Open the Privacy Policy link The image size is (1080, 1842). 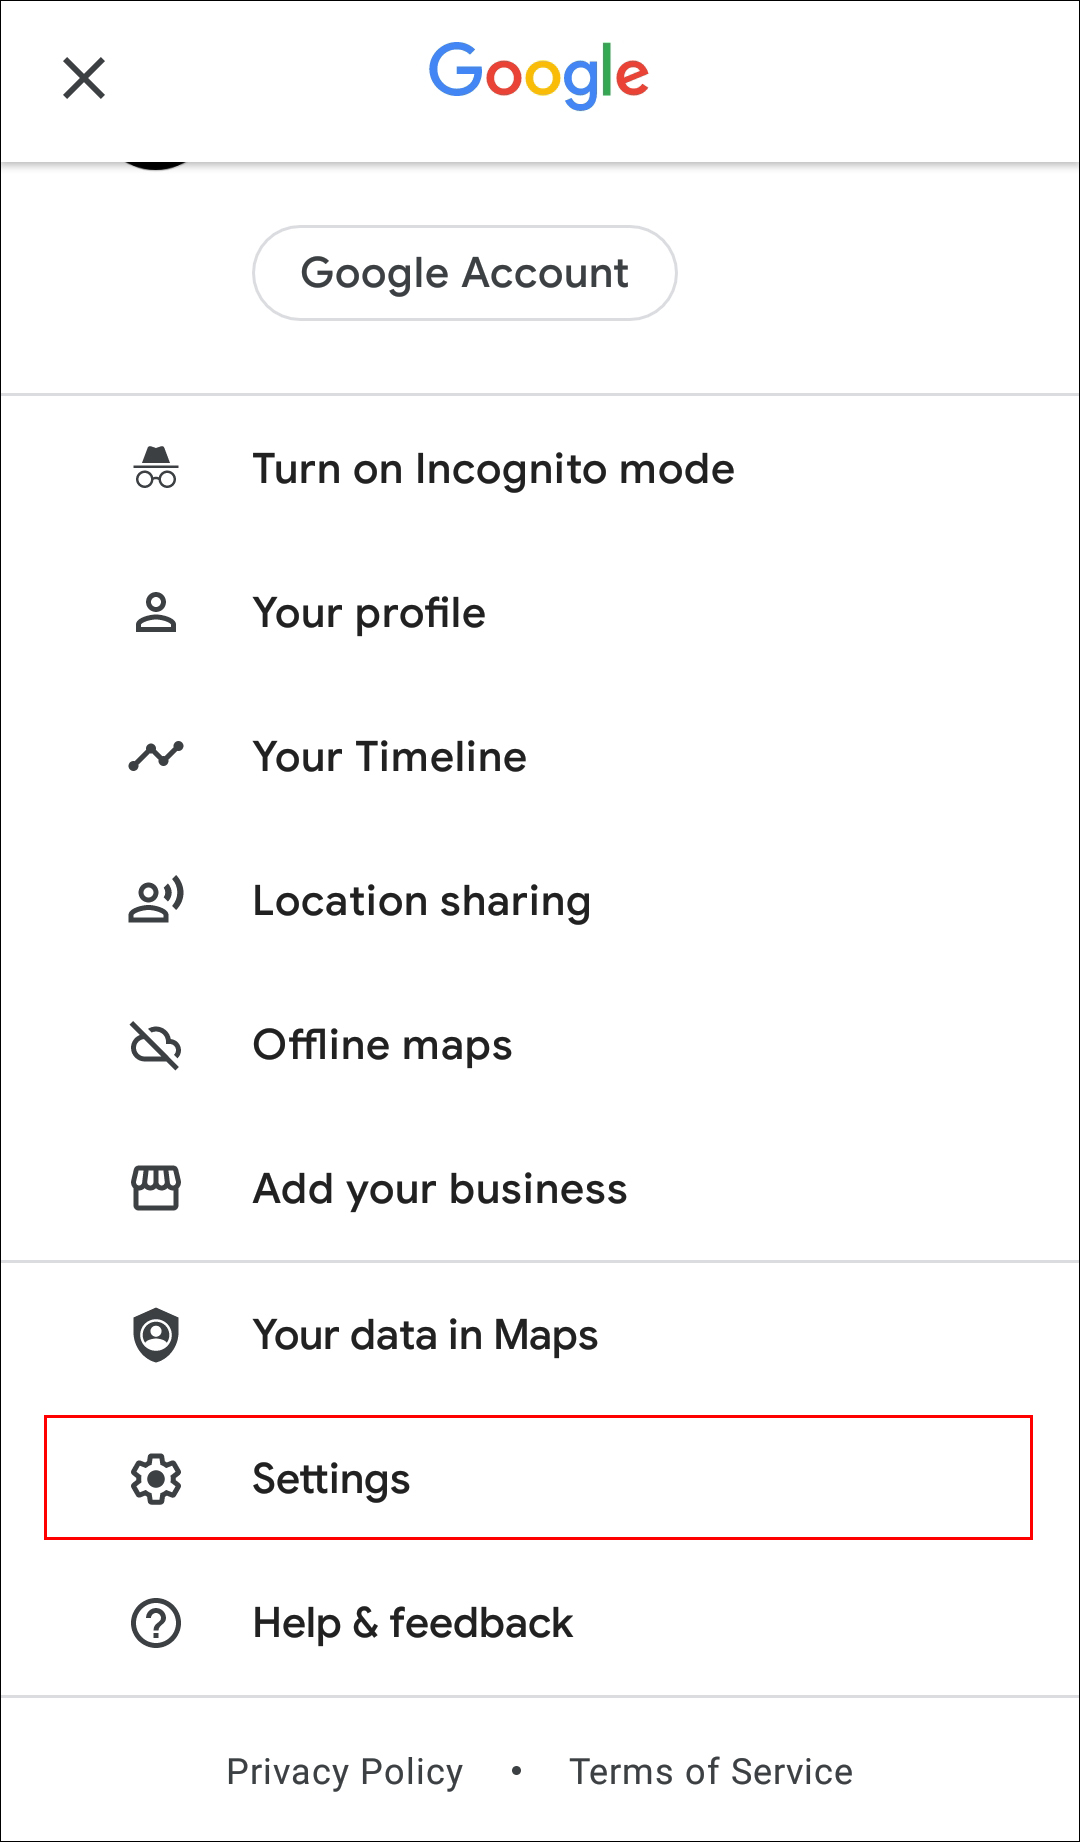345,1771
